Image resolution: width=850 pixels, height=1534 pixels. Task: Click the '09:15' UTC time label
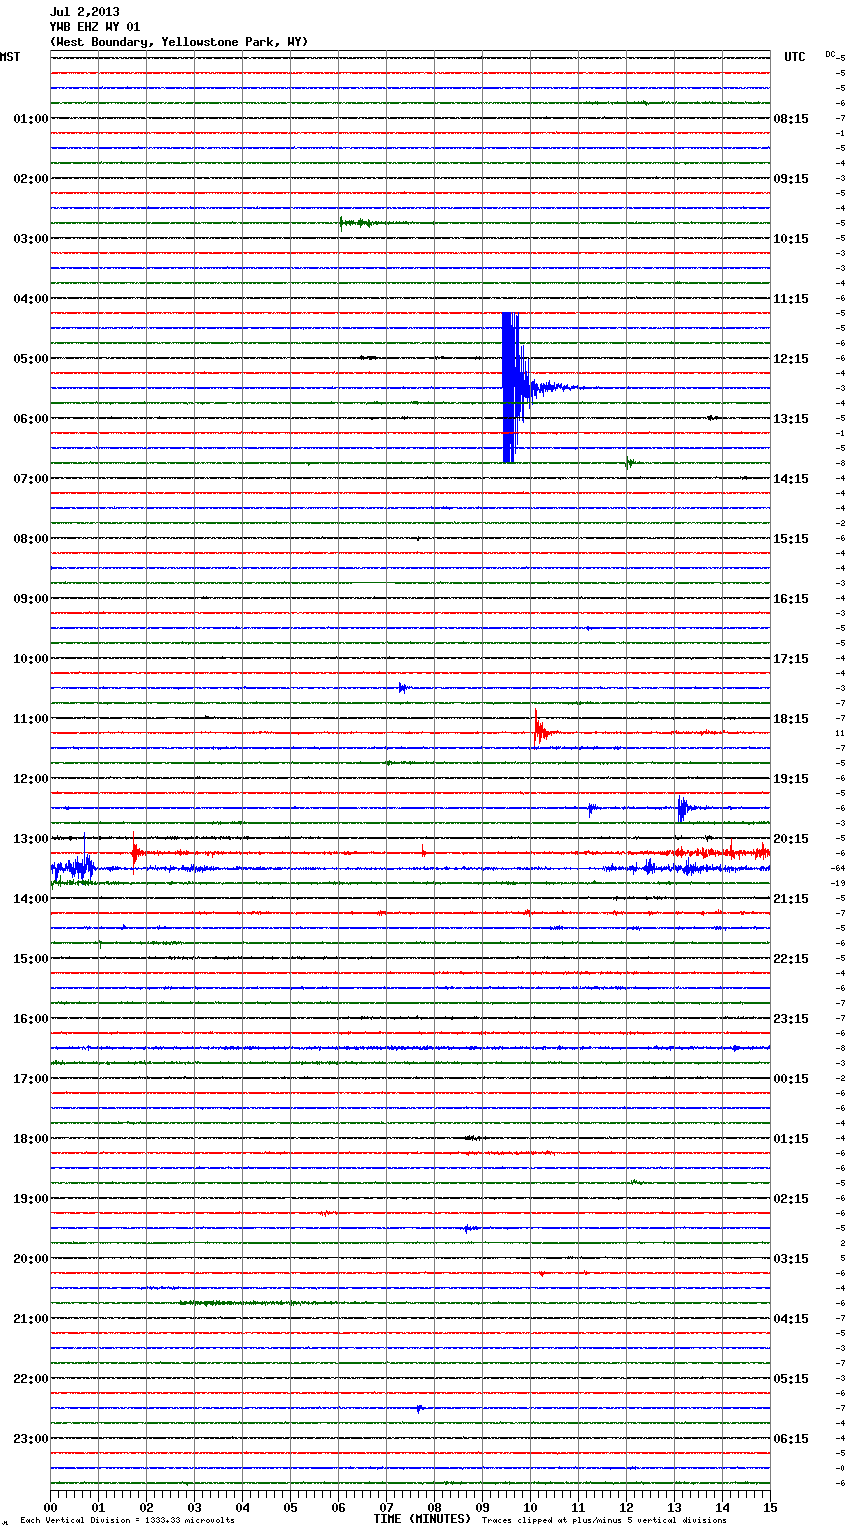tap(791, 179)
